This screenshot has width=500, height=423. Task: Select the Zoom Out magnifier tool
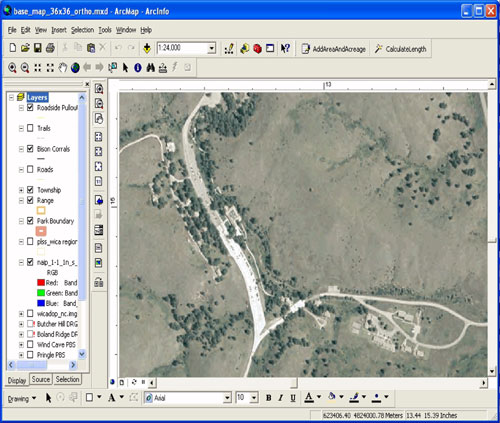pyautogui.click(x=25, y=68)
